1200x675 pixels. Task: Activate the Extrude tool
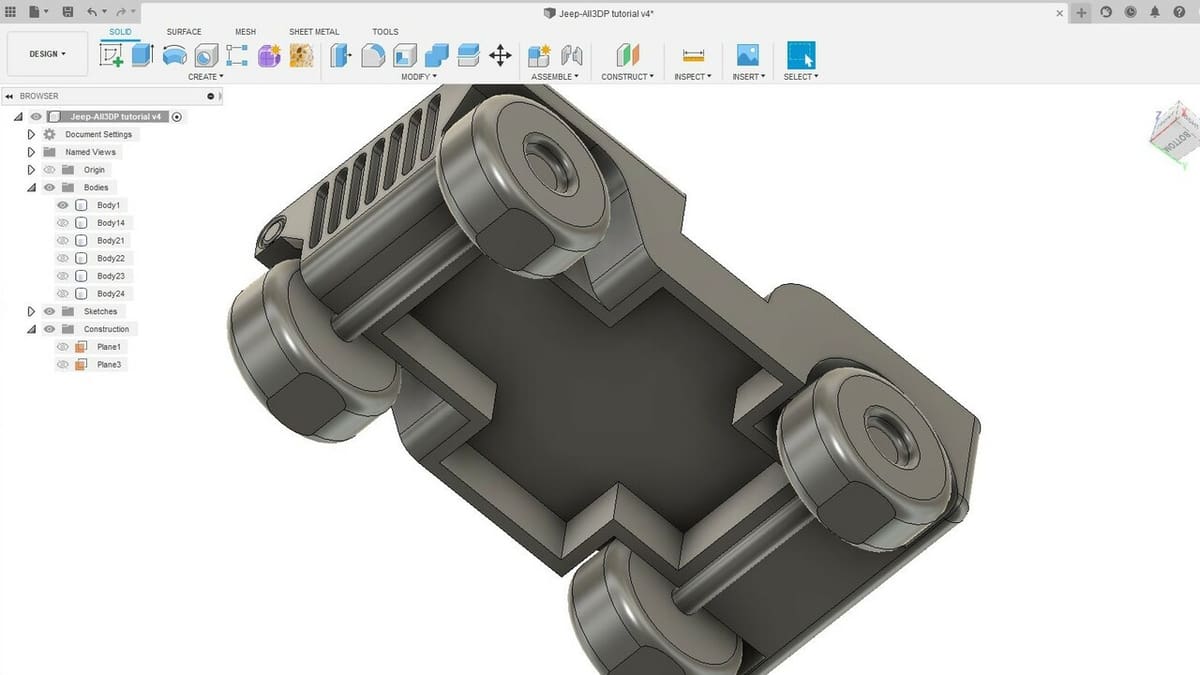pyautogui.click(x=142, y=55)
